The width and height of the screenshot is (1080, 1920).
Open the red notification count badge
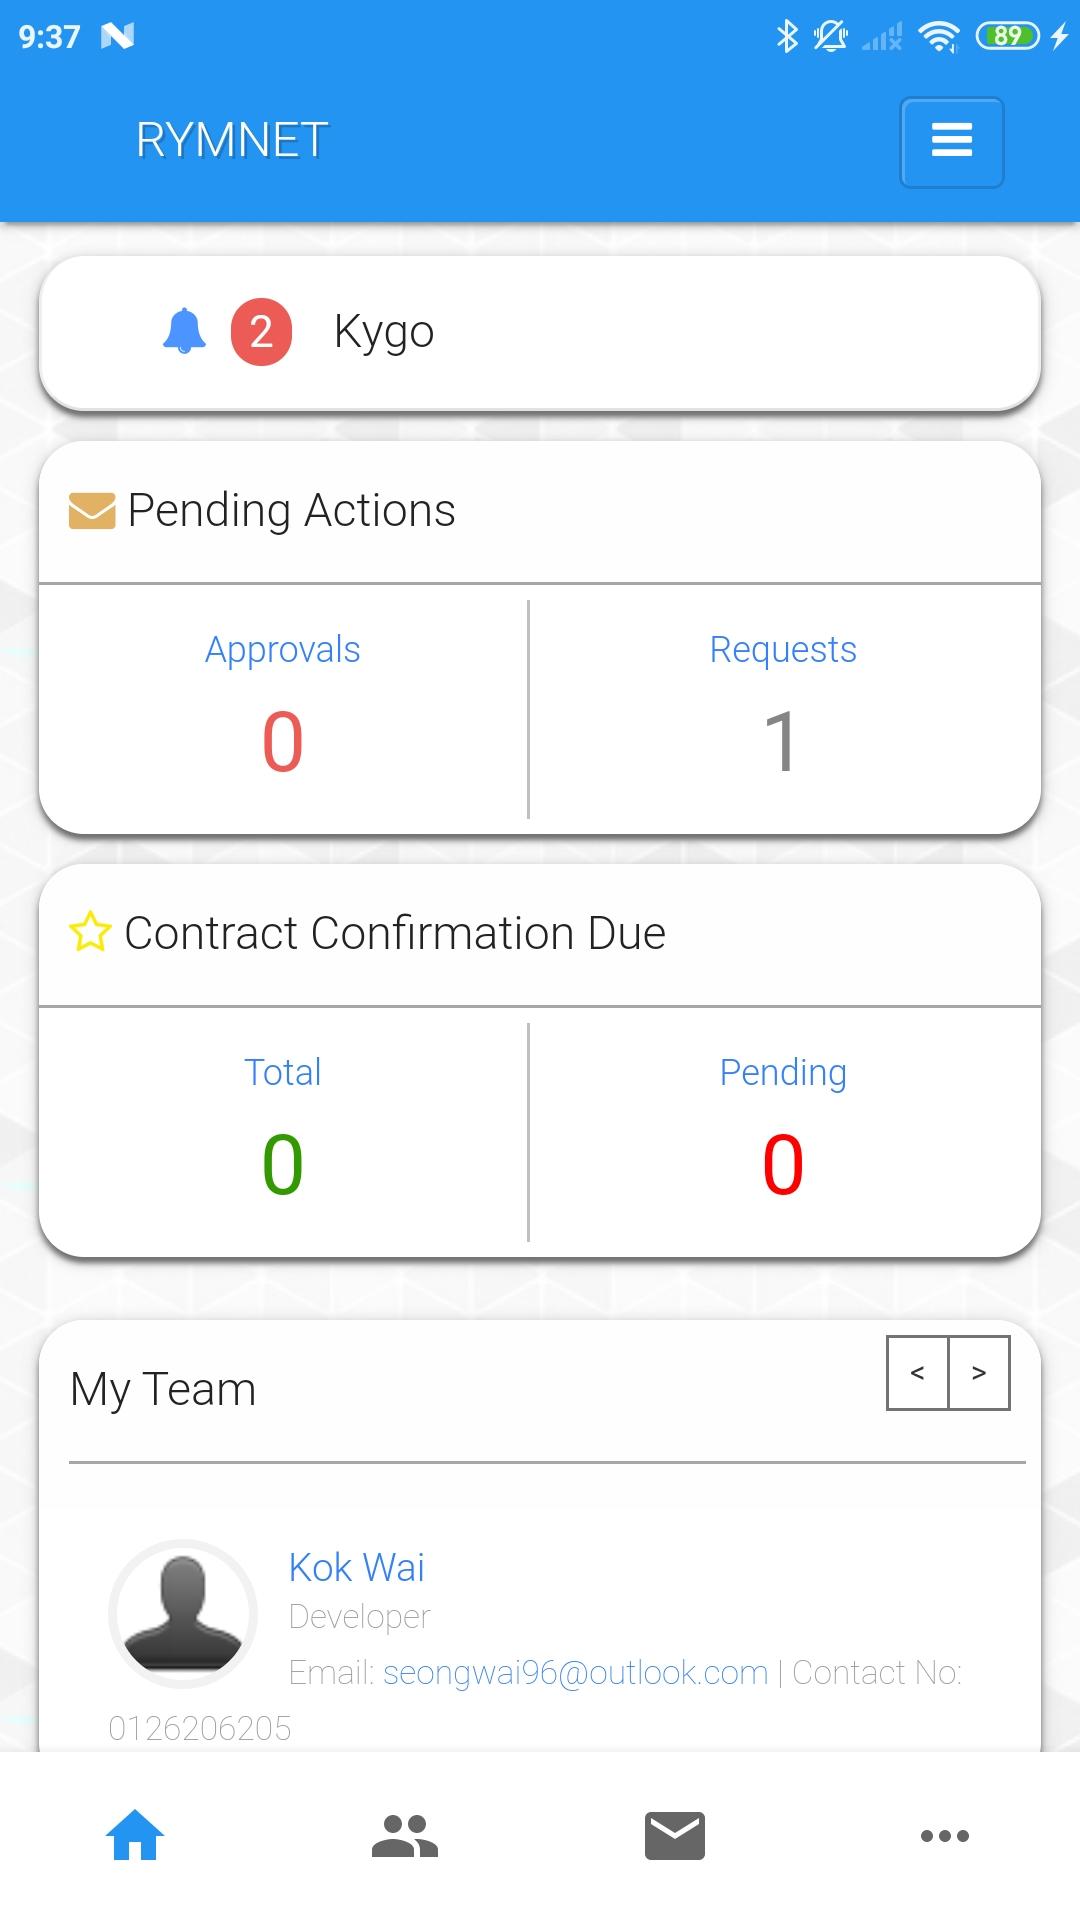[261, 332]
